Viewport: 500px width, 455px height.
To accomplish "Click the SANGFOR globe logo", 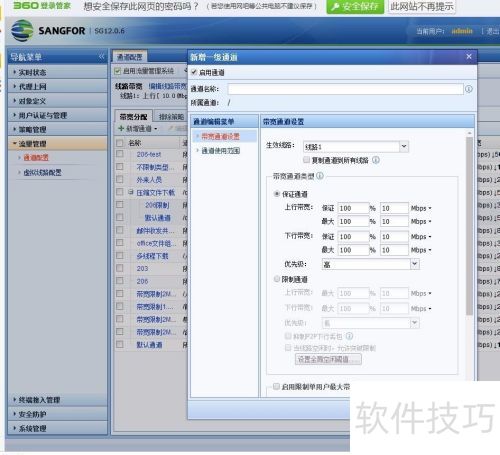I will tap(22, 31).
